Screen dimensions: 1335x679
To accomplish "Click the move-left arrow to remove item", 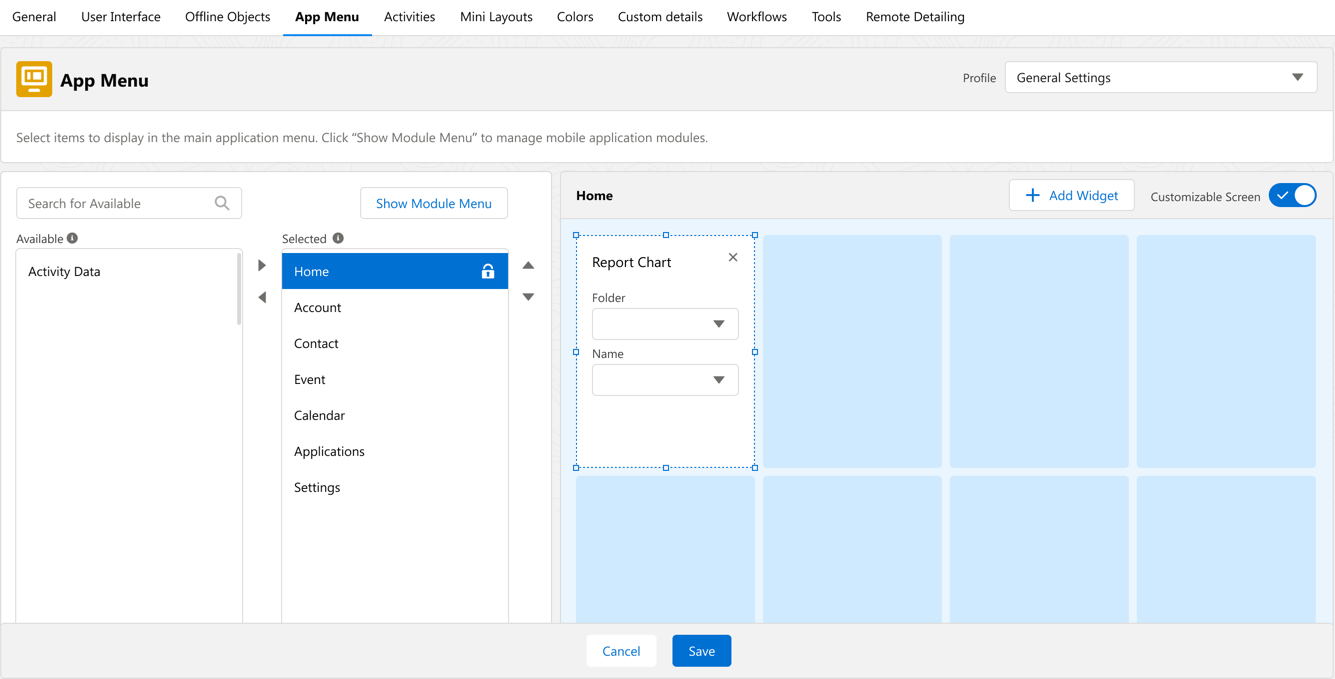I will point(262,297).
